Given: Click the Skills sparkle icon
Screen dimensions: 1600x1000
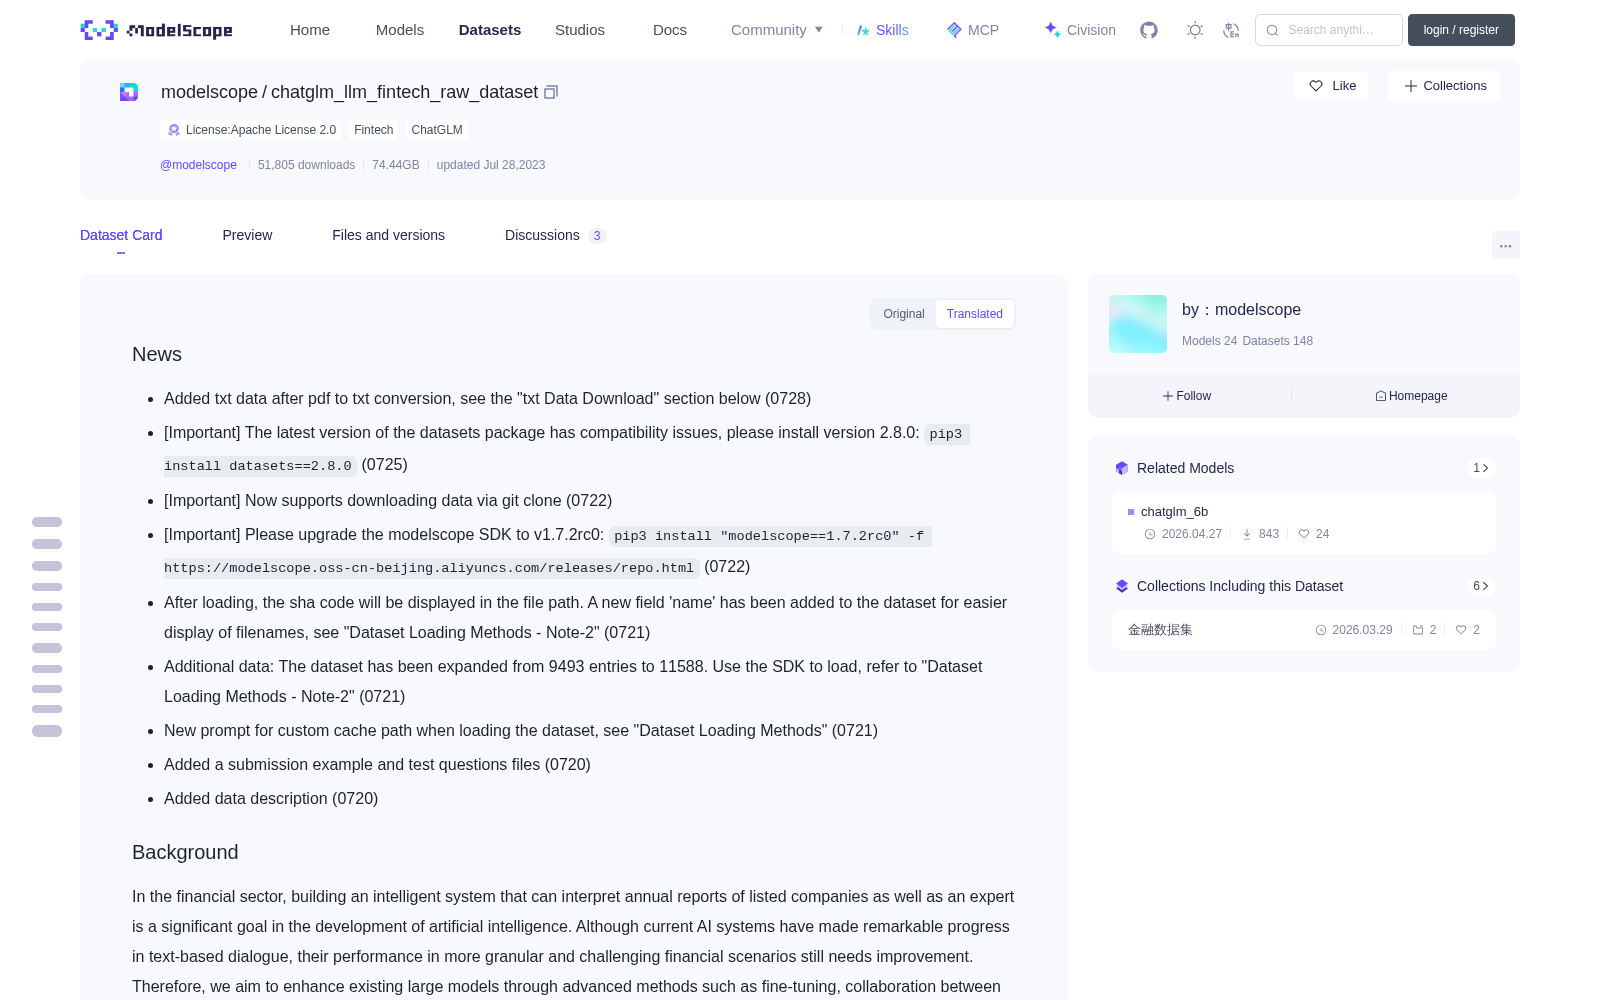Looking at the screenshot, I should tap(863, 30).
